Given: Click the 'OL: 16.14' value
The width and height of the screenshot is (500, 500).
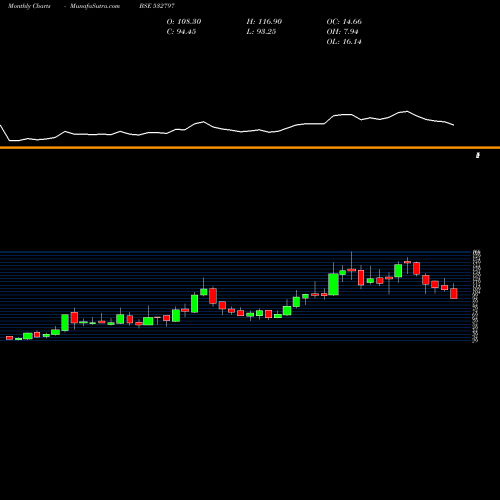Looking at the screenshot, I should (344, 42).
